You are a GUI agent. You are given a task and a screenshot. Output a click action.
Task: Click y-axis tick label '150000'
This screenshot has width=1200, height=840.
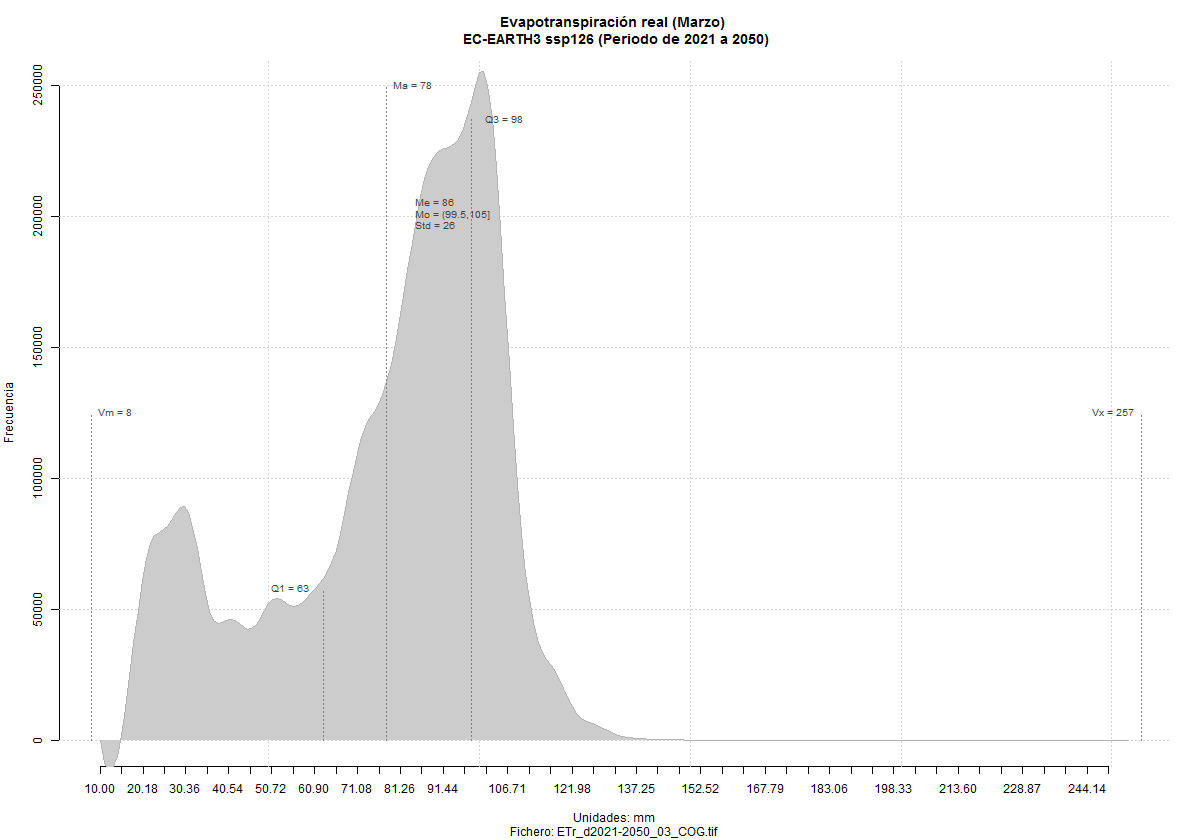click(38, 347)
